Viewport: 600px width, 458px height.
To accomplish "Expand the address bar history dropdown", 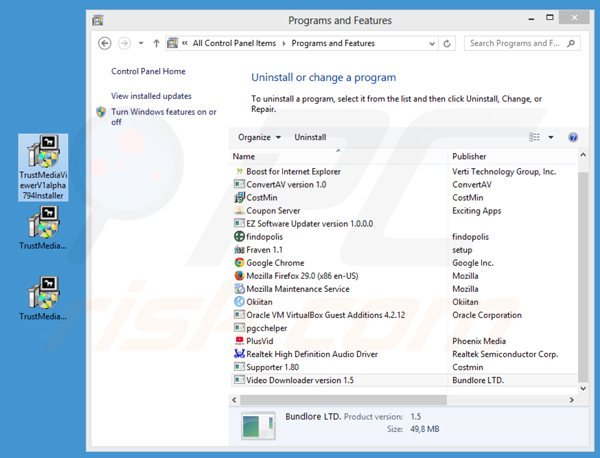I will tap(440, 43).
